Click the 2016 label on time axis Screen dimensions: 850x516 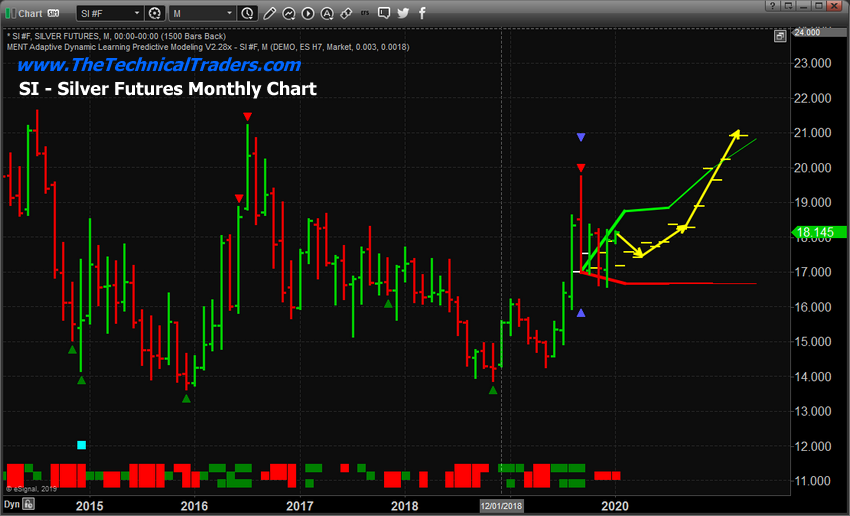tap(194, 506)
